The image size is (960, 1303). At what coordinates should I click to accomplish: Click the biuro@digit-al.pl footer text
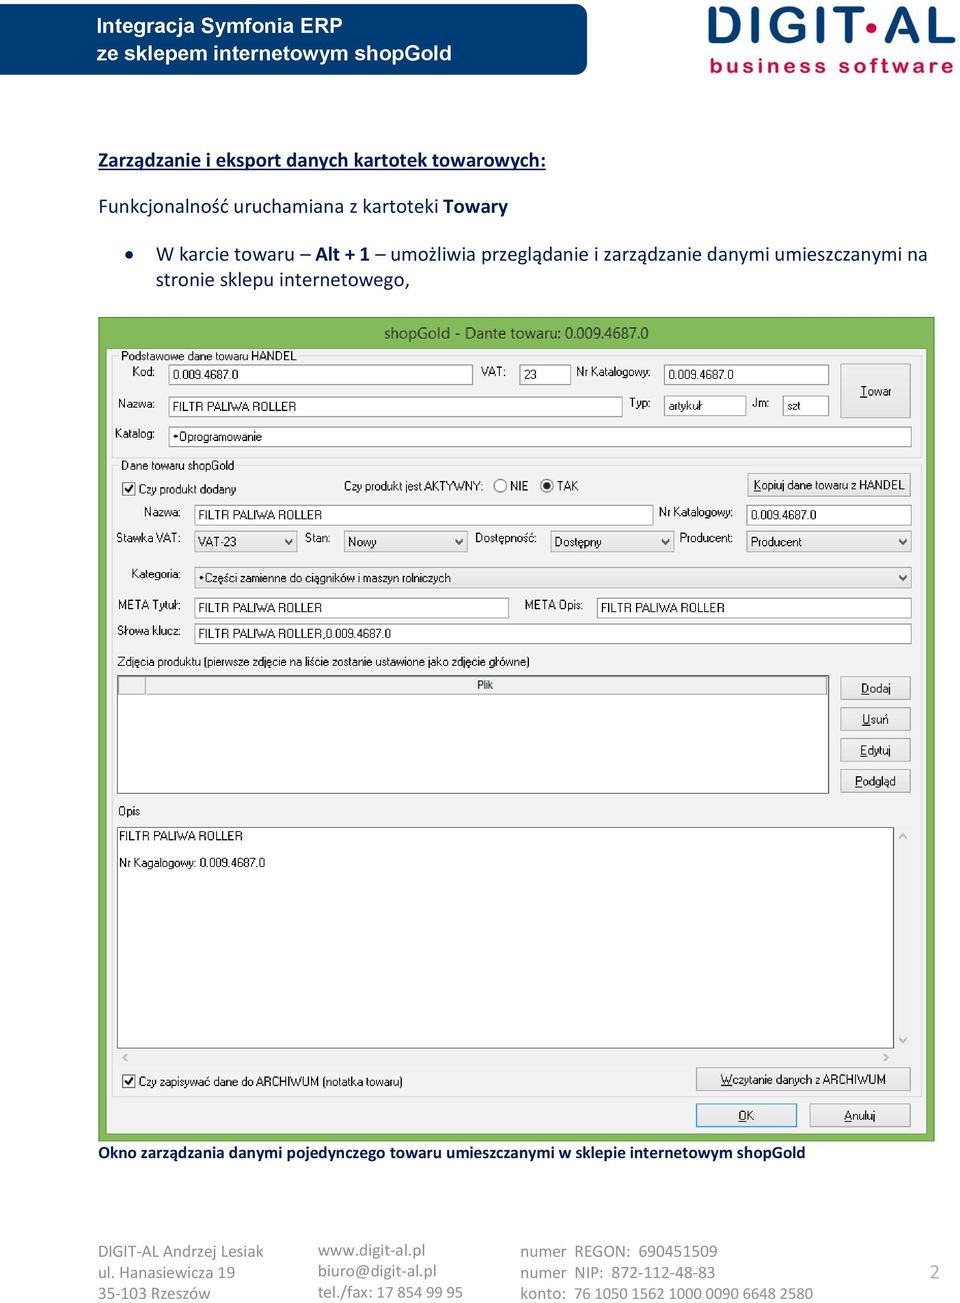pos(377,1271)
